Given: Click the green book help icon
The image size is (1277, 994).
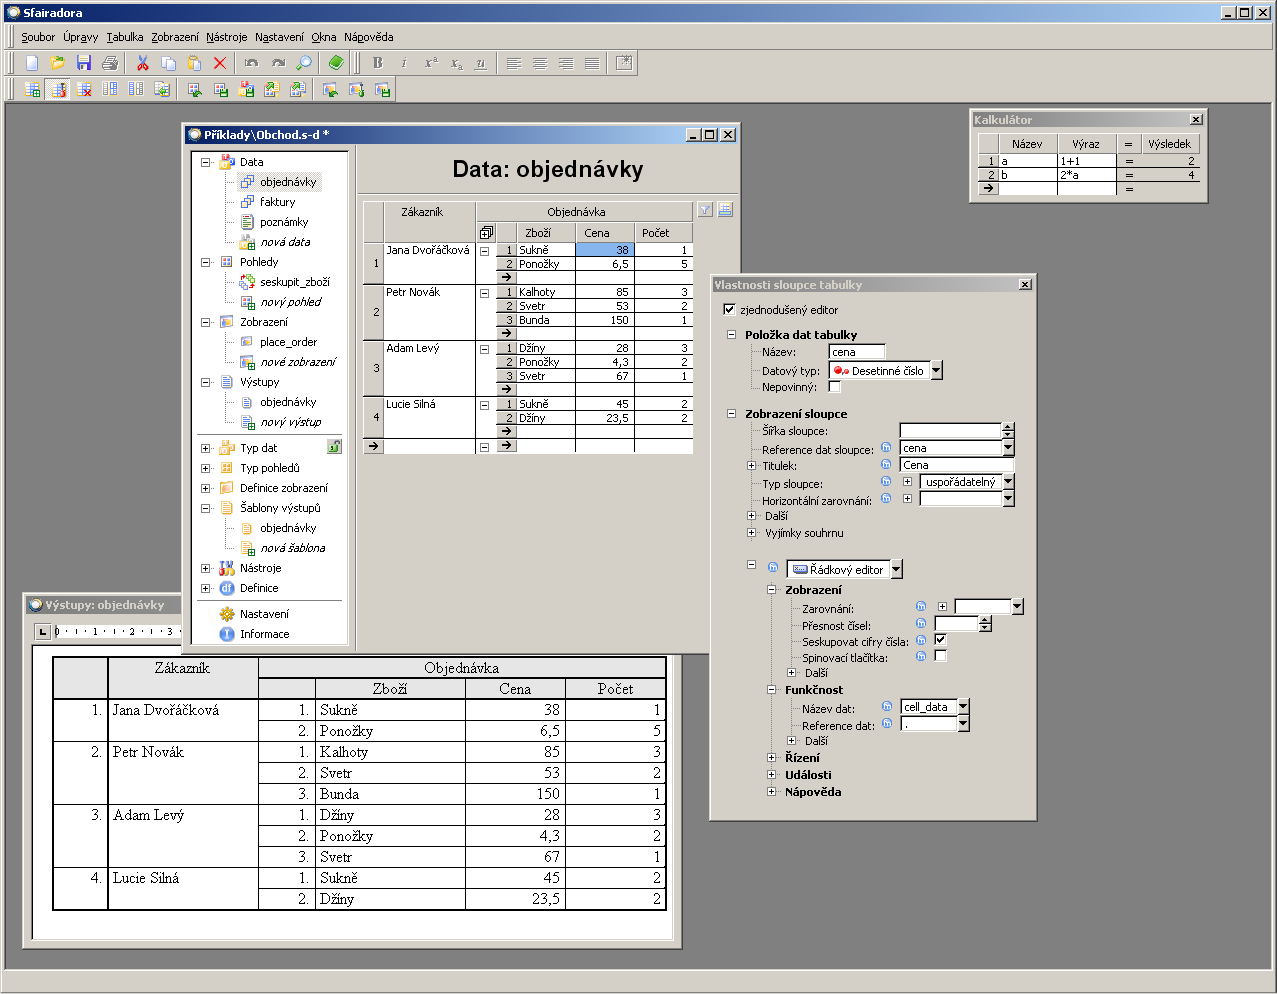Looking at the screenshot, I should point(336,63).
